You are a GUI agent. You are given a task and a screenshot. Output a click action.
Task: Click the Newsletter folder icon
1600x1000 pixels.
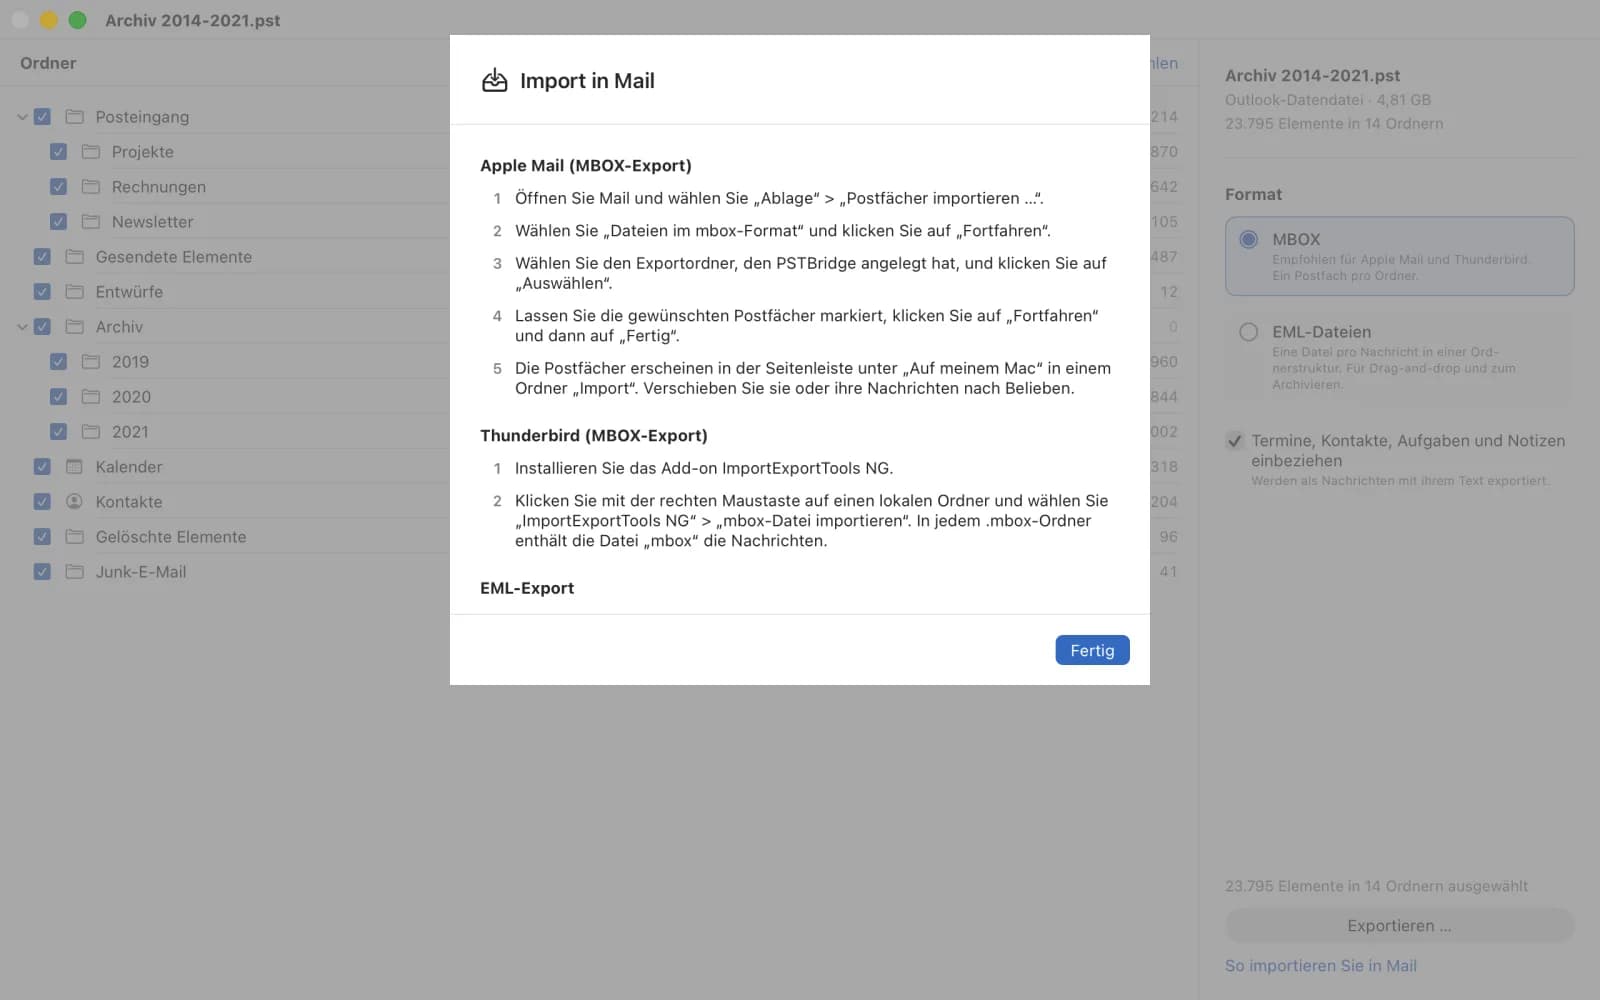tap(91, 222)
